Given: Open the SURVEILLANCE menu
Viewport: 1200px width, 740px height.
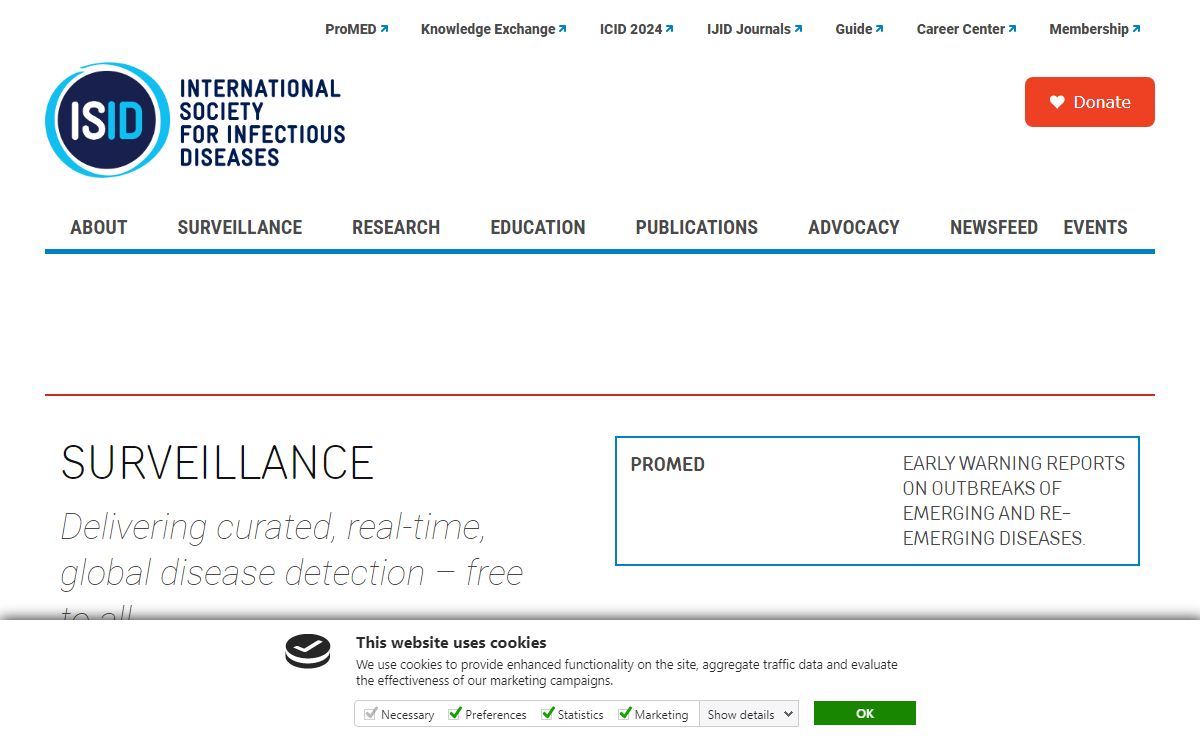Looking at the screenshot, I should pos(240,227).
